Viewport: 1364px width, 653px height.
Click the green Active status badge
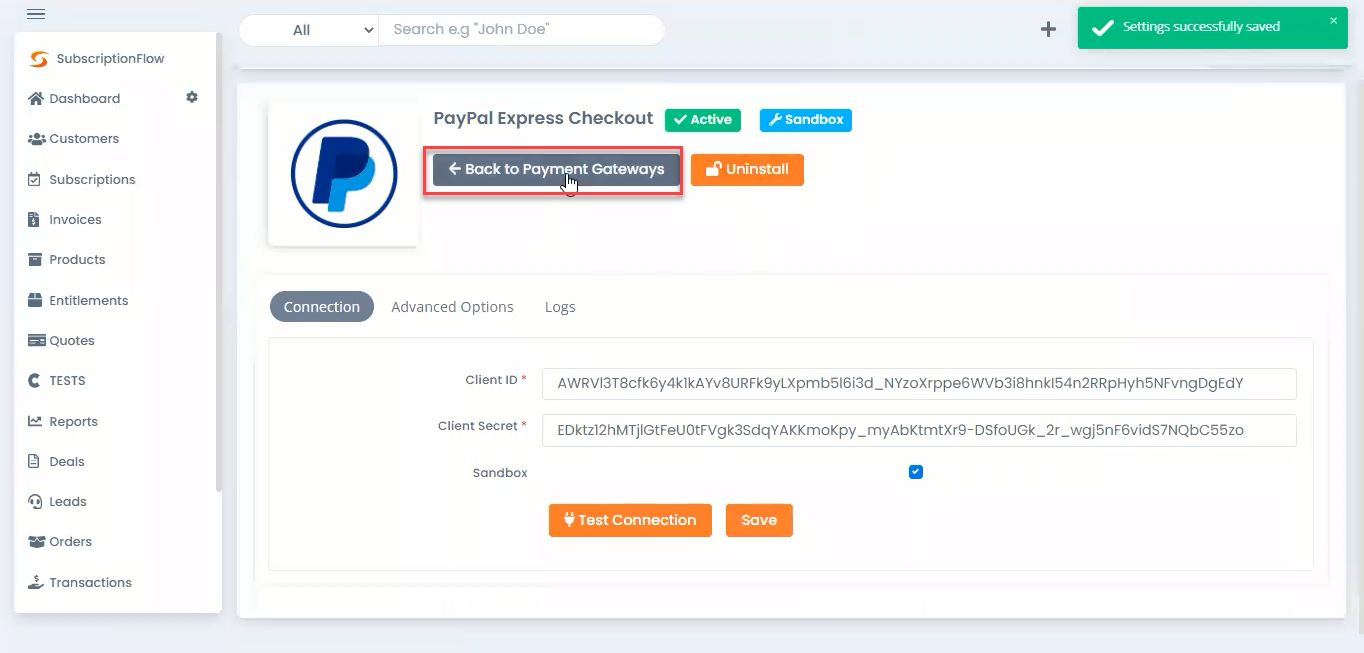pos(703,120)
